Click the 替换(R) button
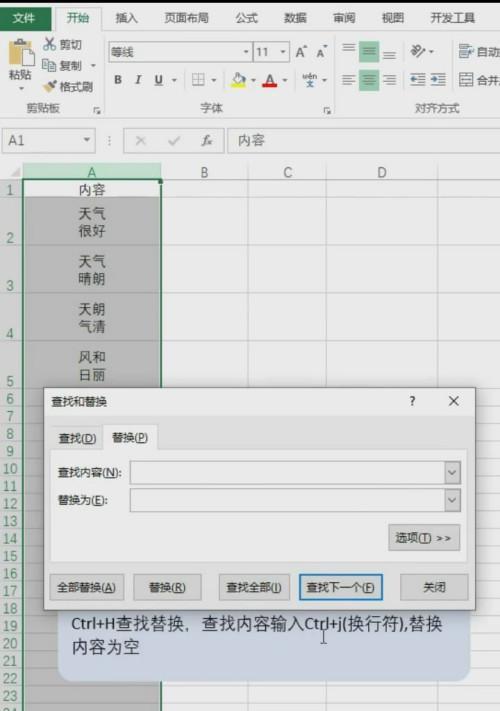The height and width of the screenshot is (711, 500). click(167, 587)
